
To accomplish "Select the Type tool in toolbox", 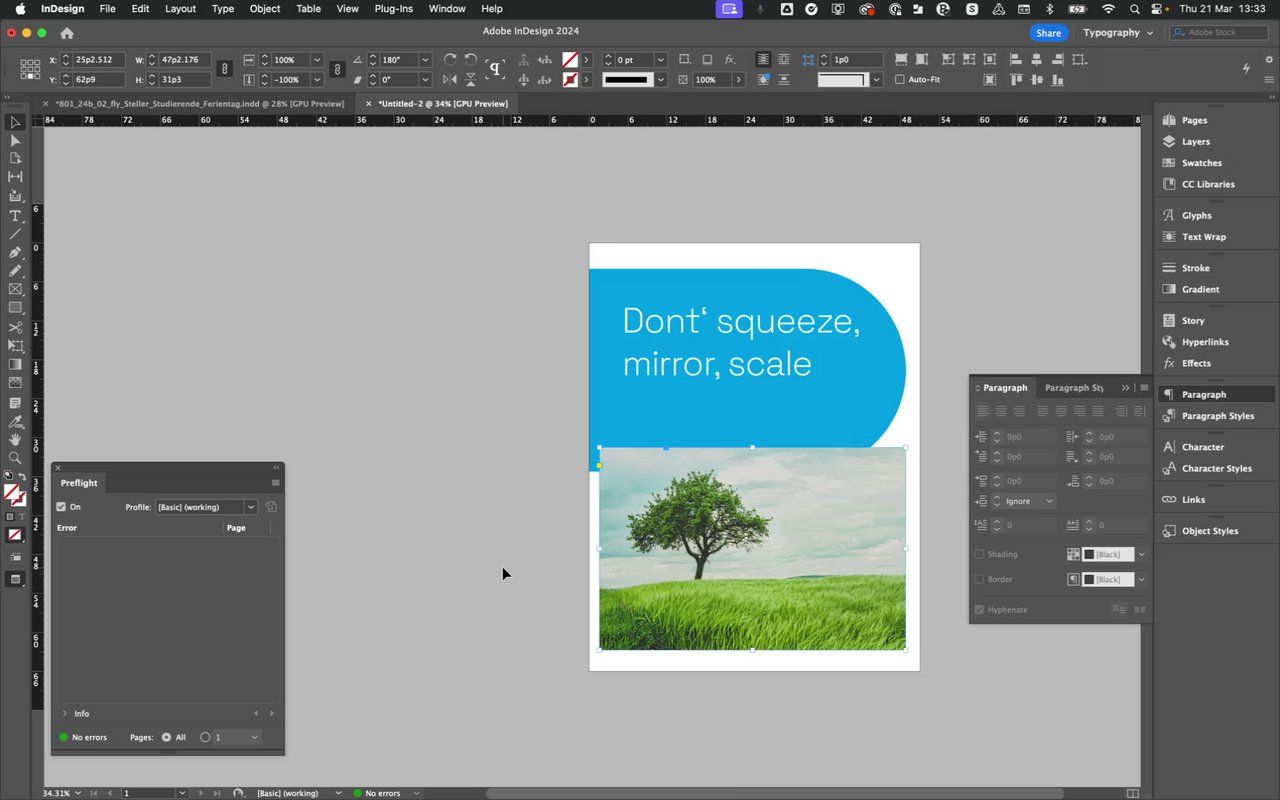I will (x=15, y=216).
